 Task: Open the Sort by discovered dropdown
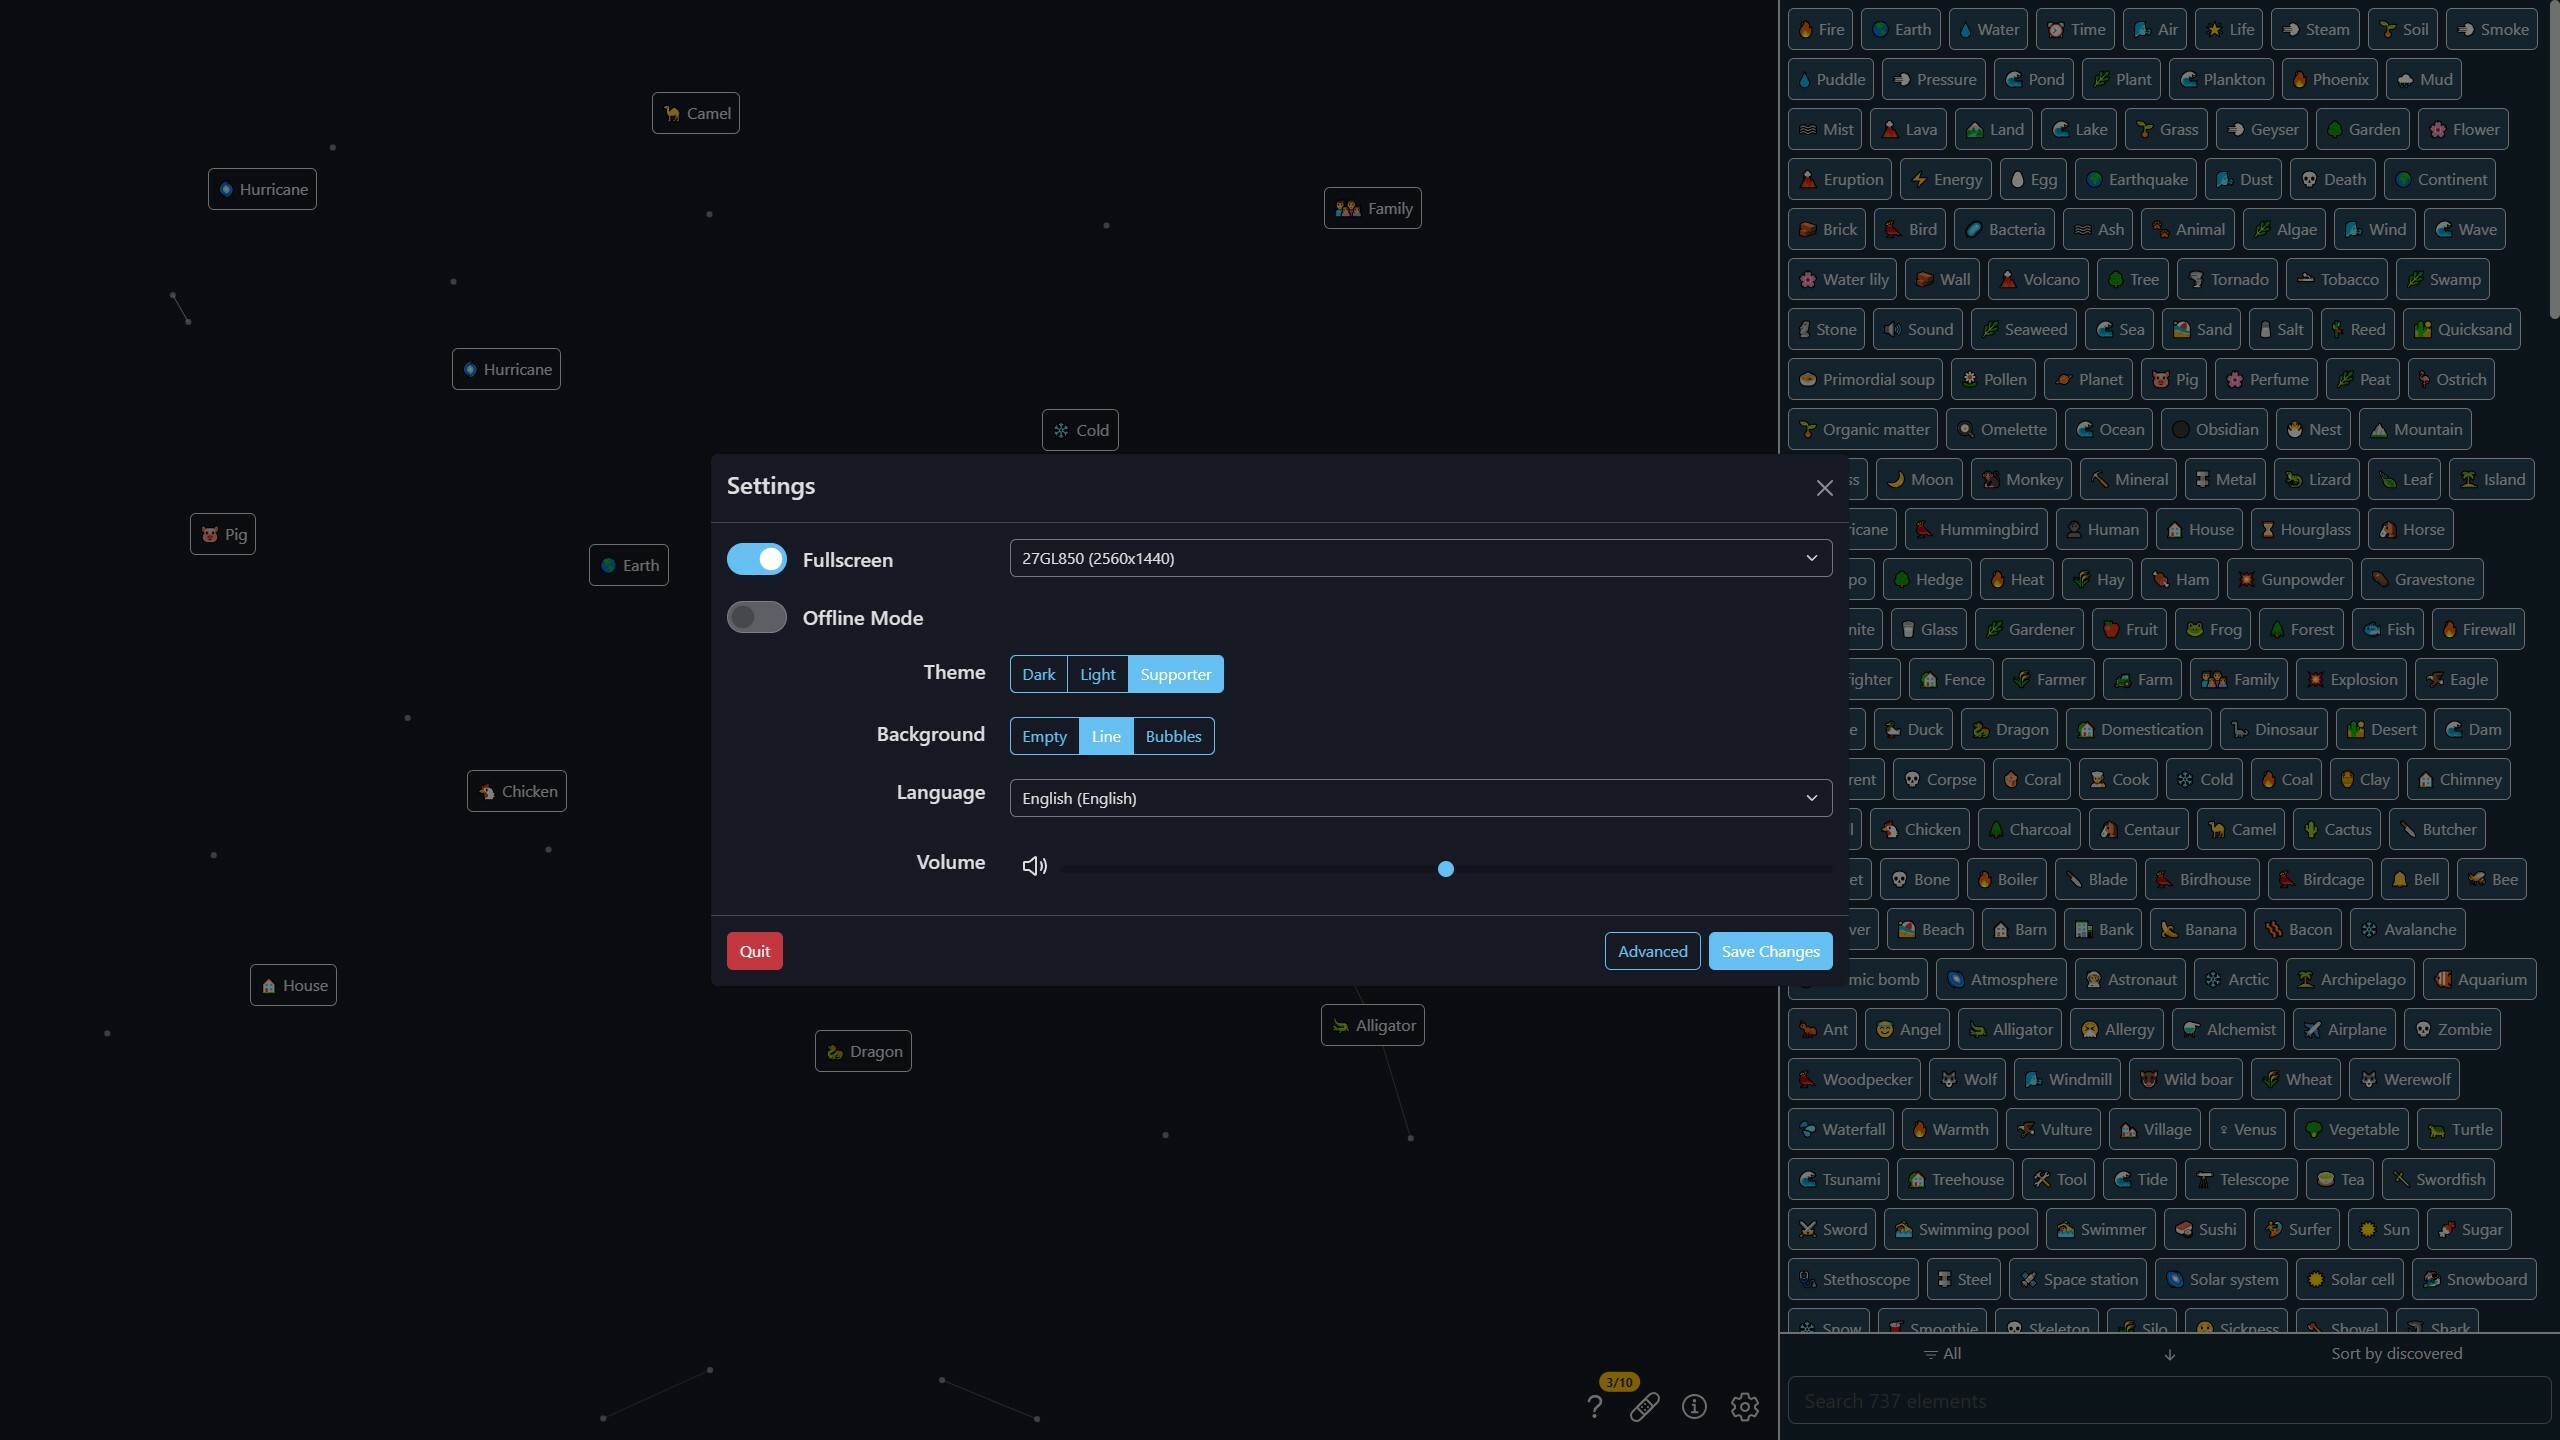coord(2396,1353)
